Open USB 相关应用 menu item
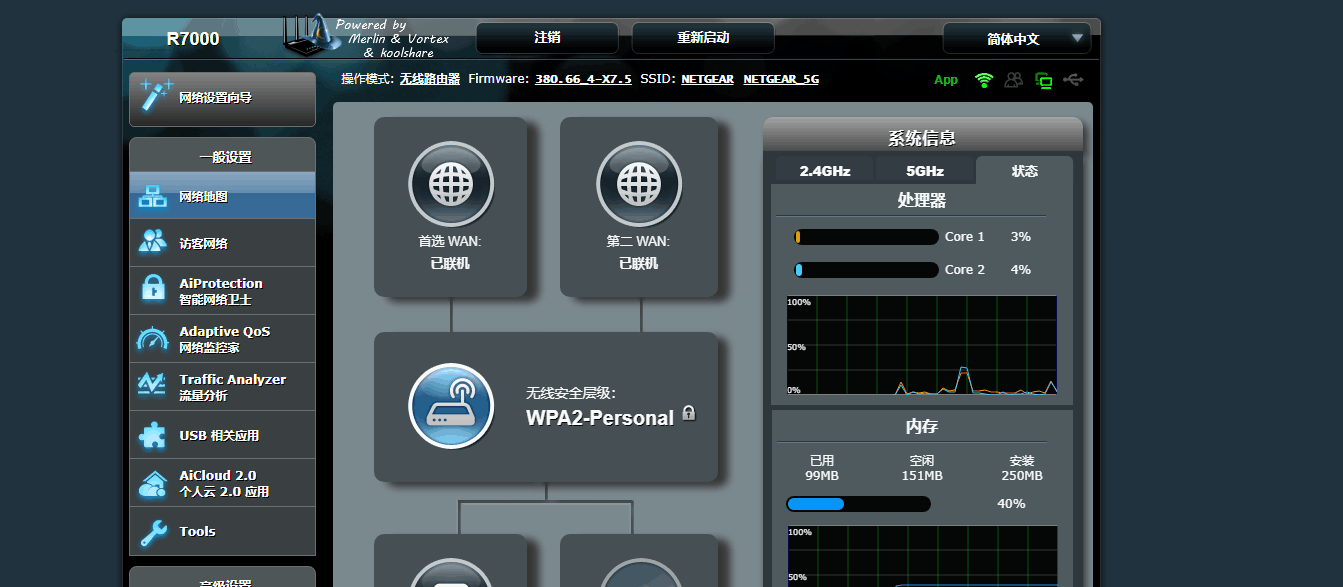The width and height of the screenshot is (1343, 587). coord(222,435)
